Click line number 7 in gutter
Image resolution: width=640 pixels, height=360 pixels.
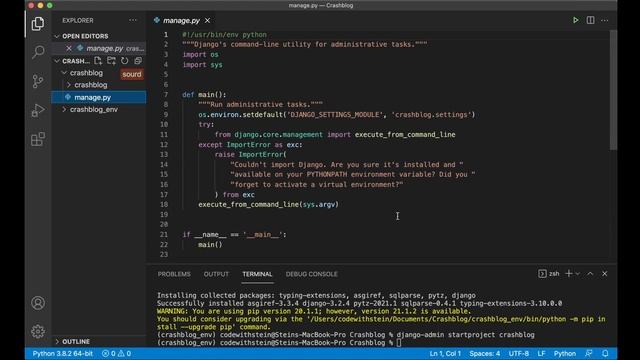click(x=166, y=94)
